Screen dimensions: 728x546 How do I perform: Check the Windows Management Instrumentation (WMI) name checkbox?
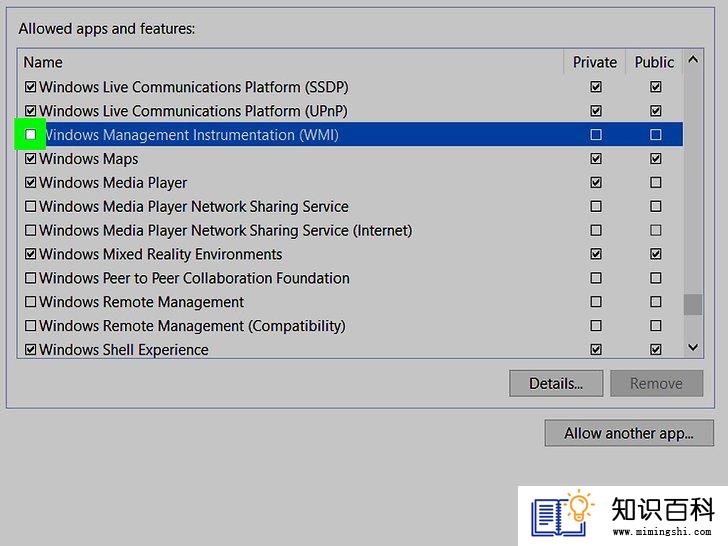pyautogui.click(x=30, y=135)
